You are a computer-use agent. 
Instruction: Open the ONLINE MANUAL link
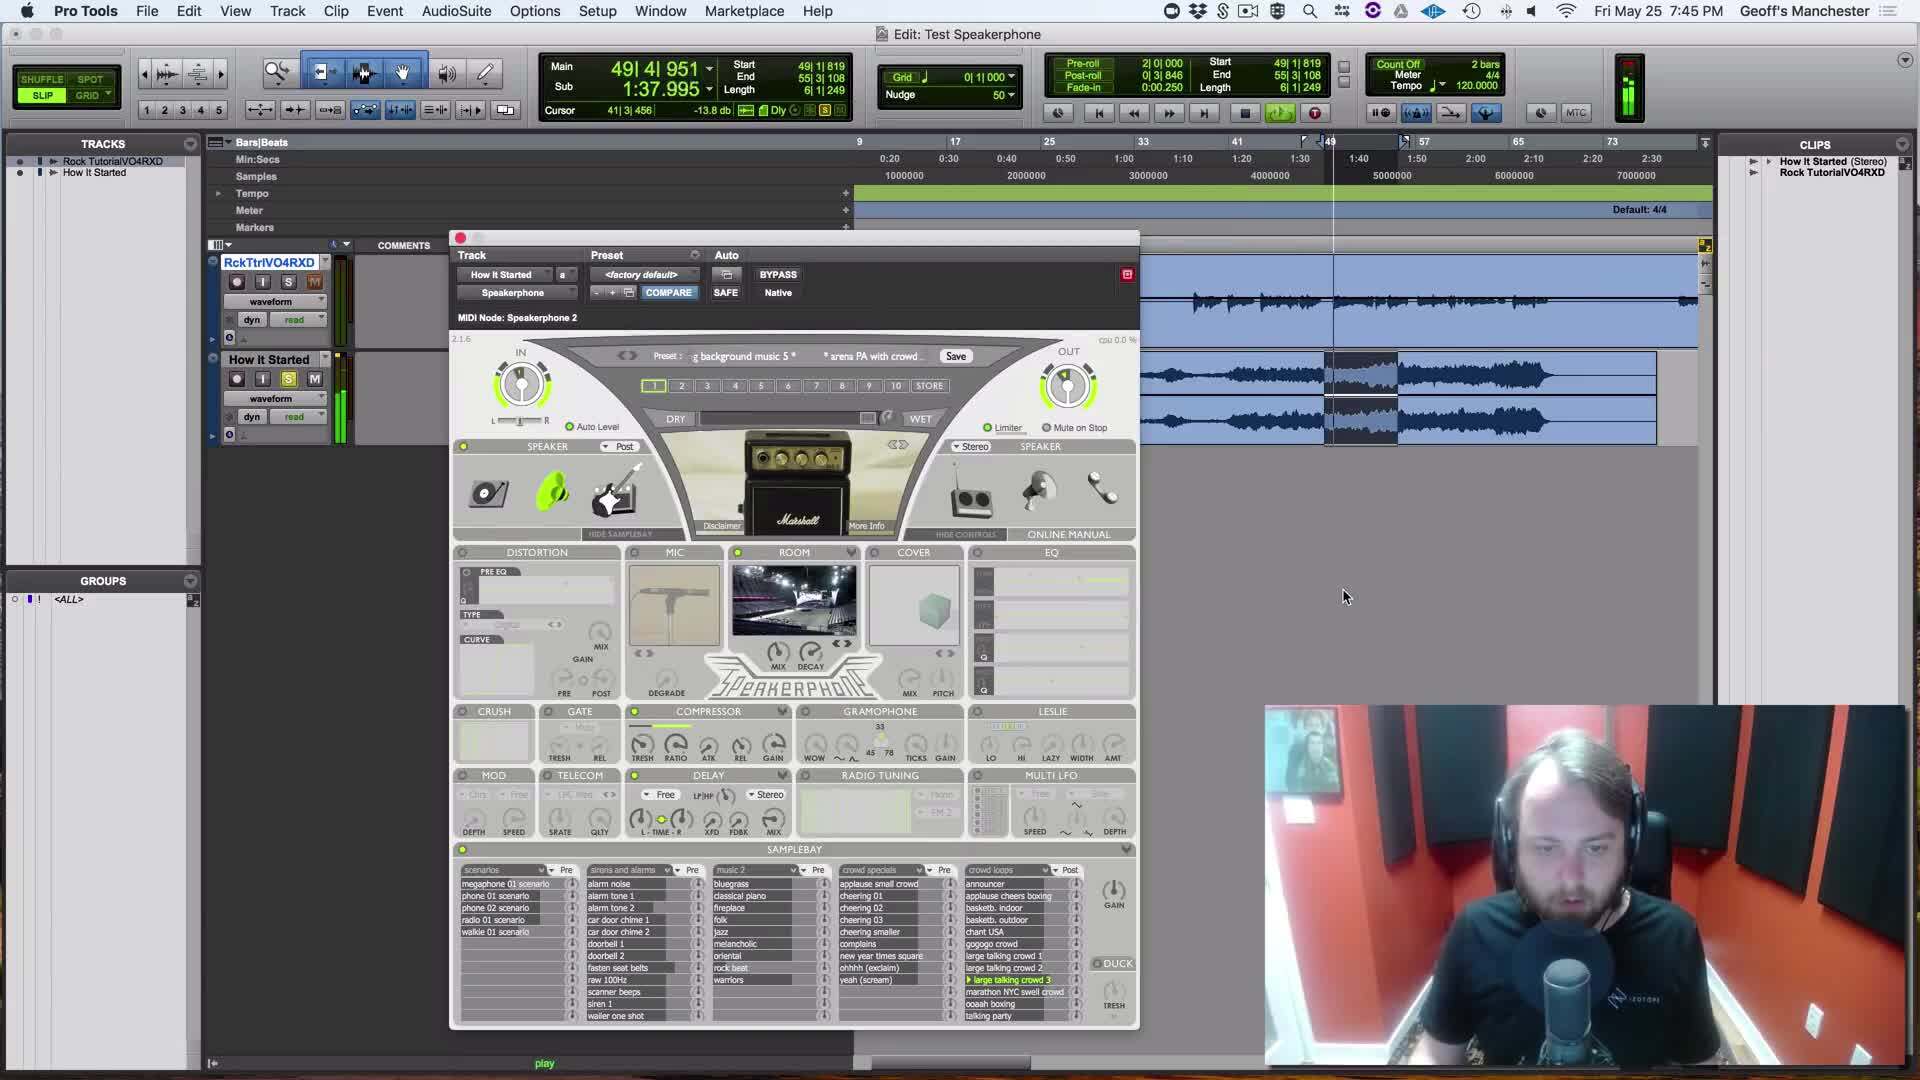pos(1069,535)
